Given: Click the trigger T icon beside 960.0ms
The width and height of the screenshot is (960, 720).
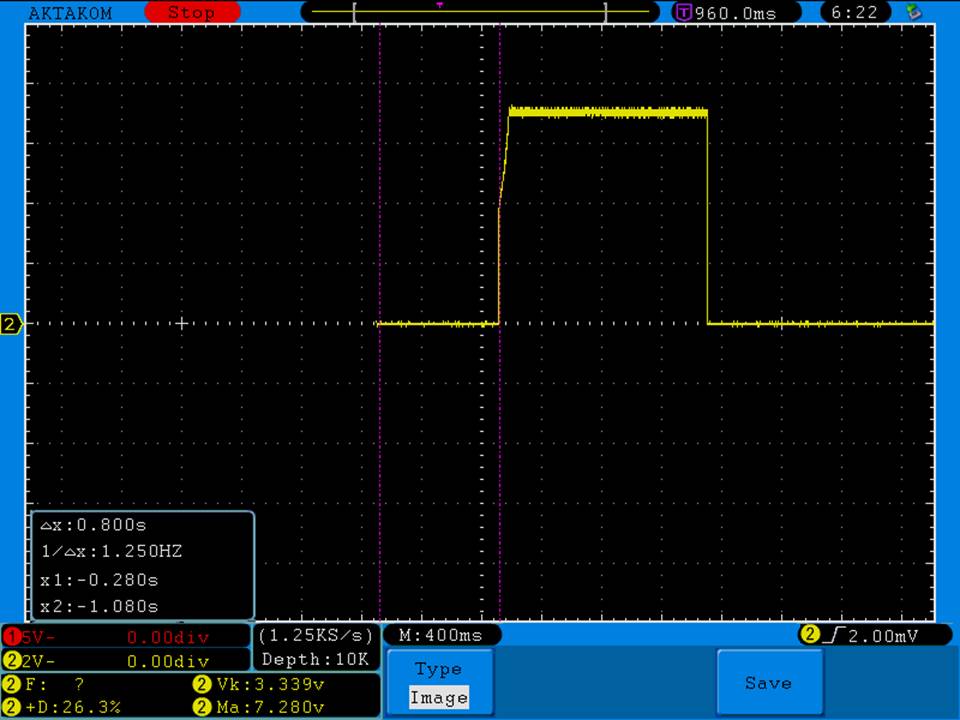Looking at the screenshot, I should (684, 13).
